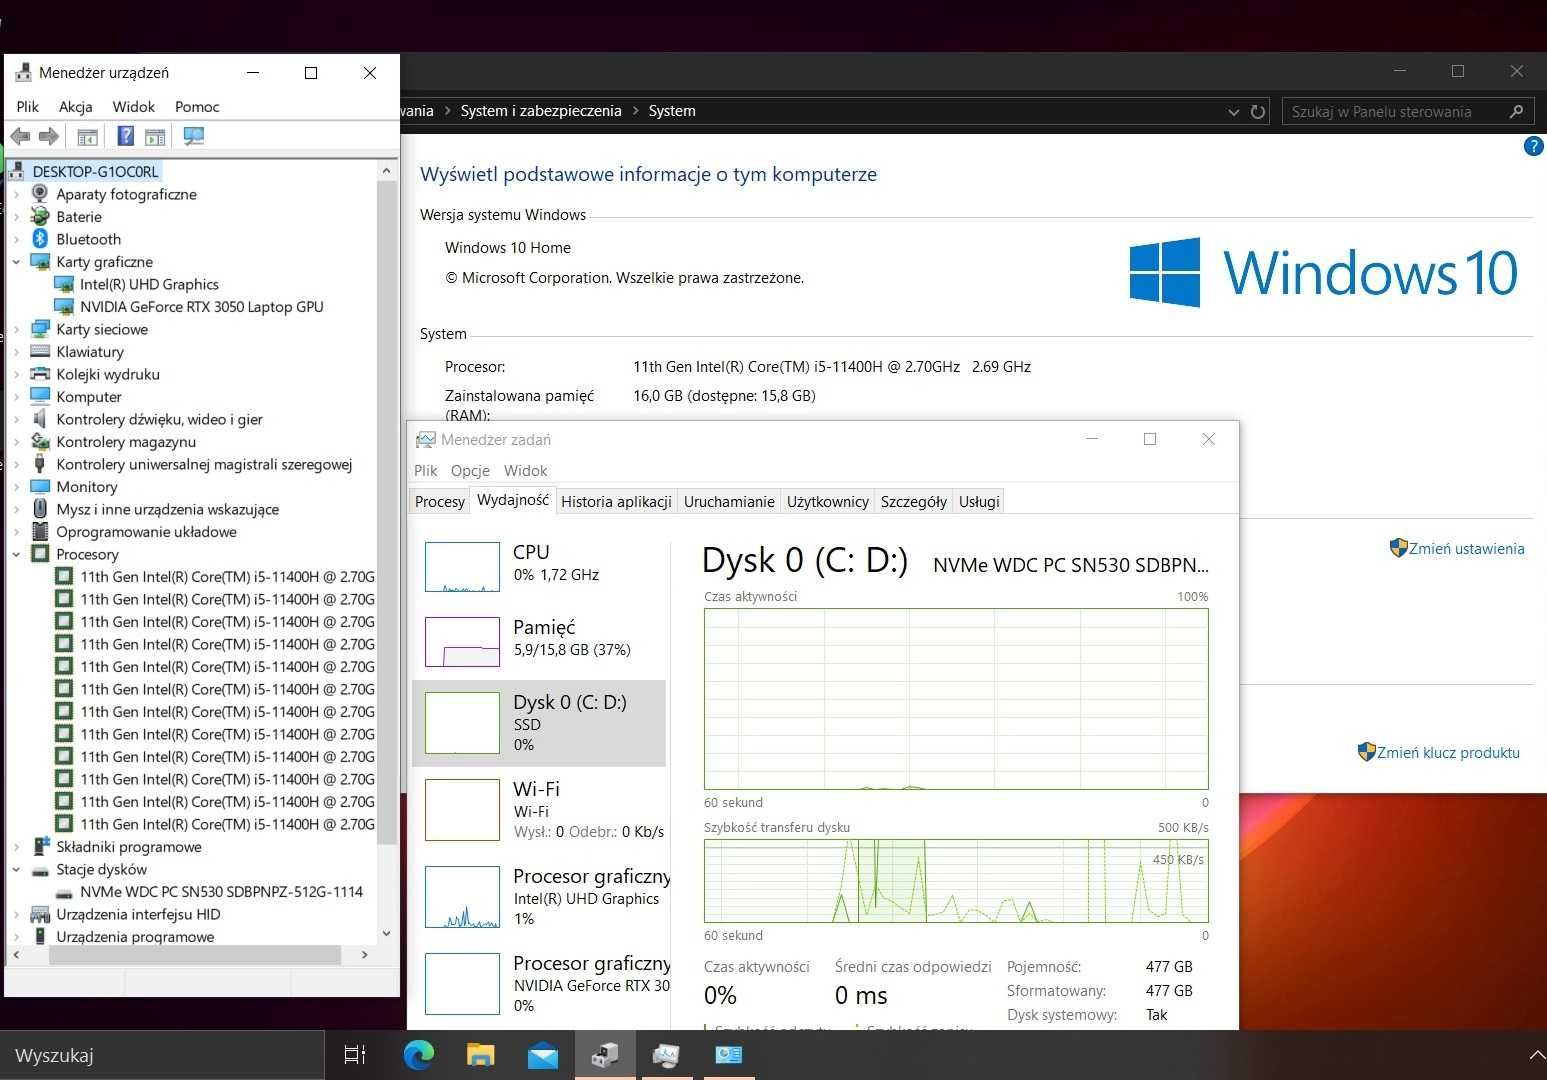Click the blue Help icon in Device Manager toolbar

[x=126, y=136]
